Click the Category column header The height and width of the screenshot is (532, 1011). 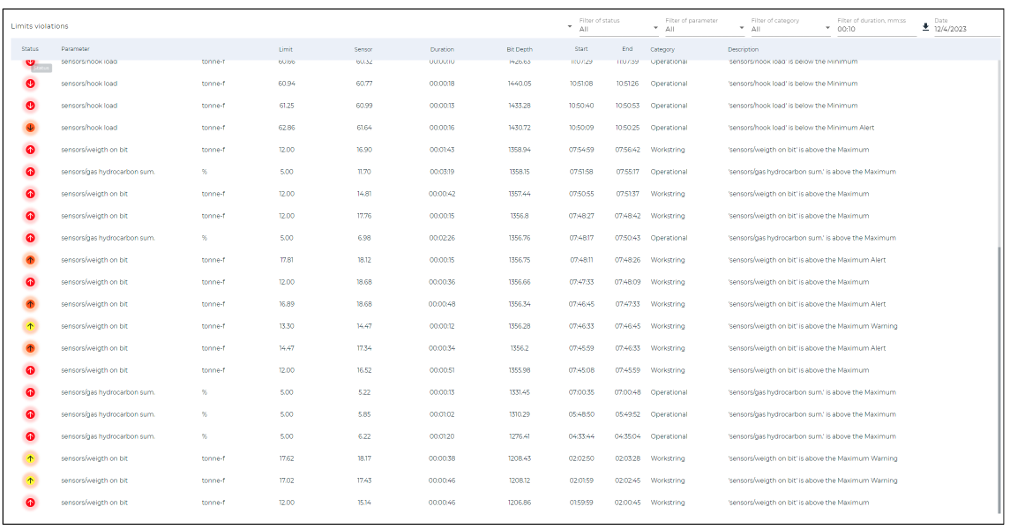662,49
